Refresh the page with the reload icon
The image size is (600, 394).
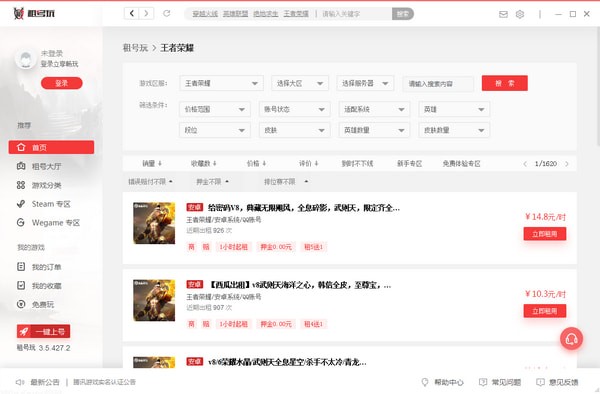pos(166,13)
